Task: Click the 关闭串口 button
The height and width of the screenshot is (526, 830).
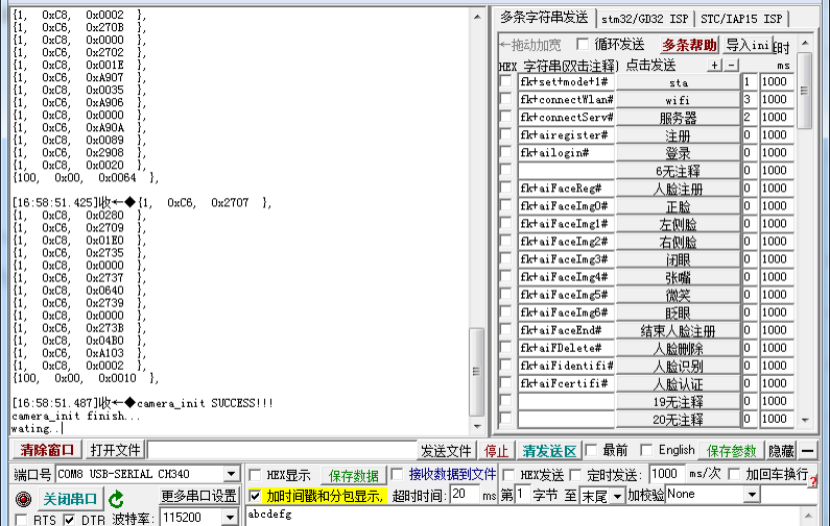Action: click(x=70, y=499)
